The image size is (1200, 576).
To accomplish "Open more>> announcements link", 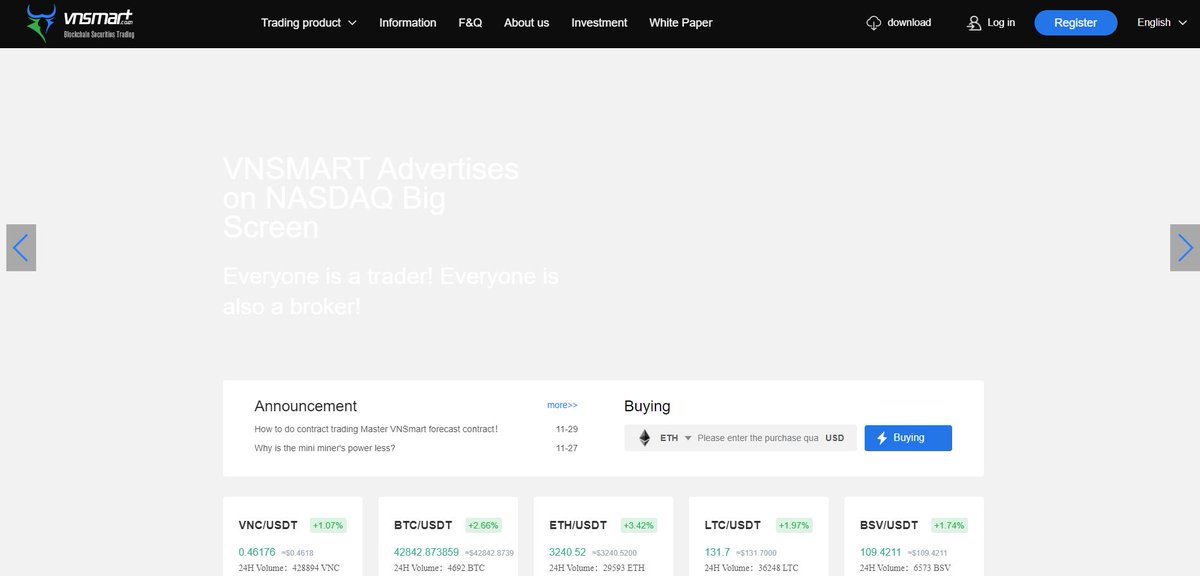I will click(x=562, y=405).
